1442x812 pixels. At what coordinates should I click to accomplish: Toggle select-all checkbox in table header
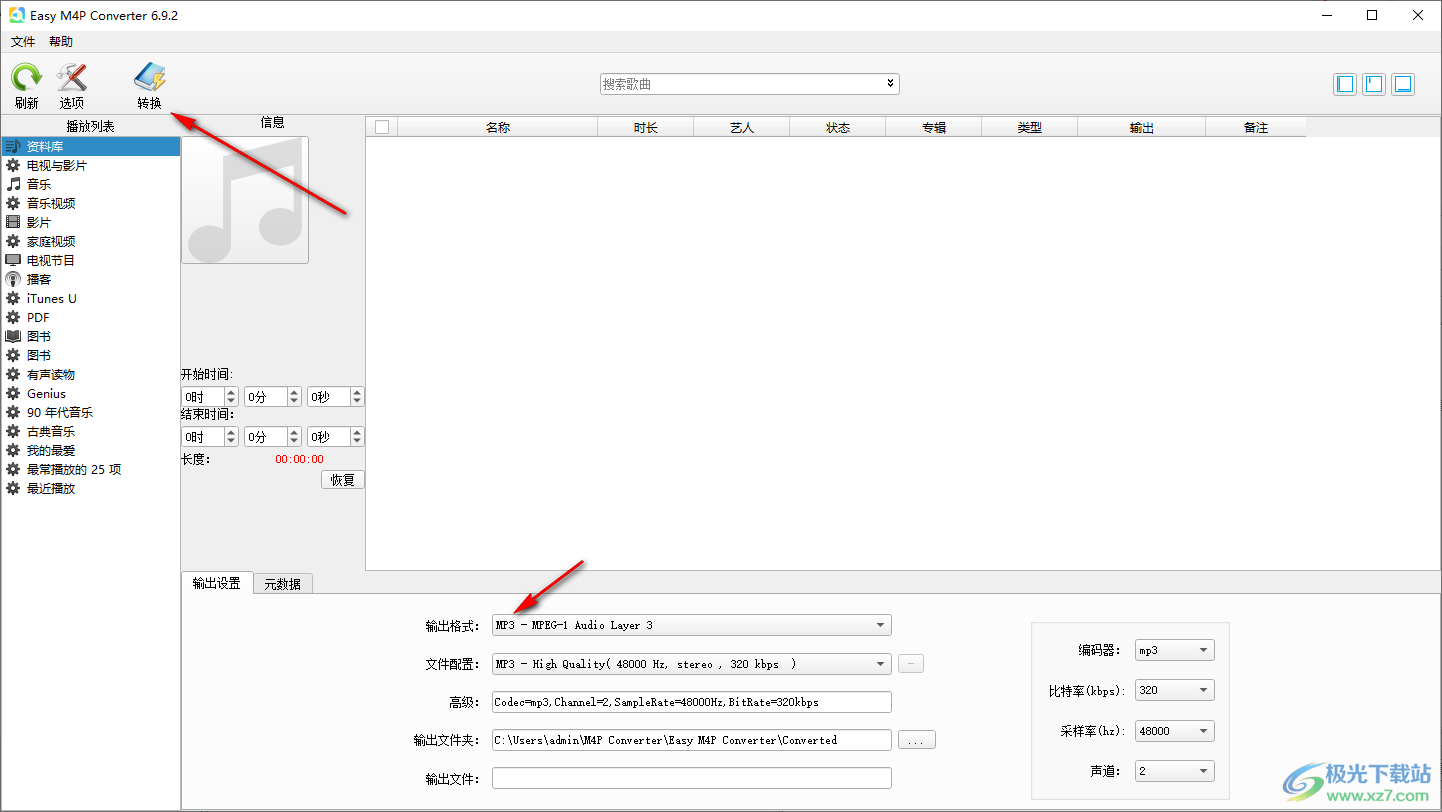381,127
